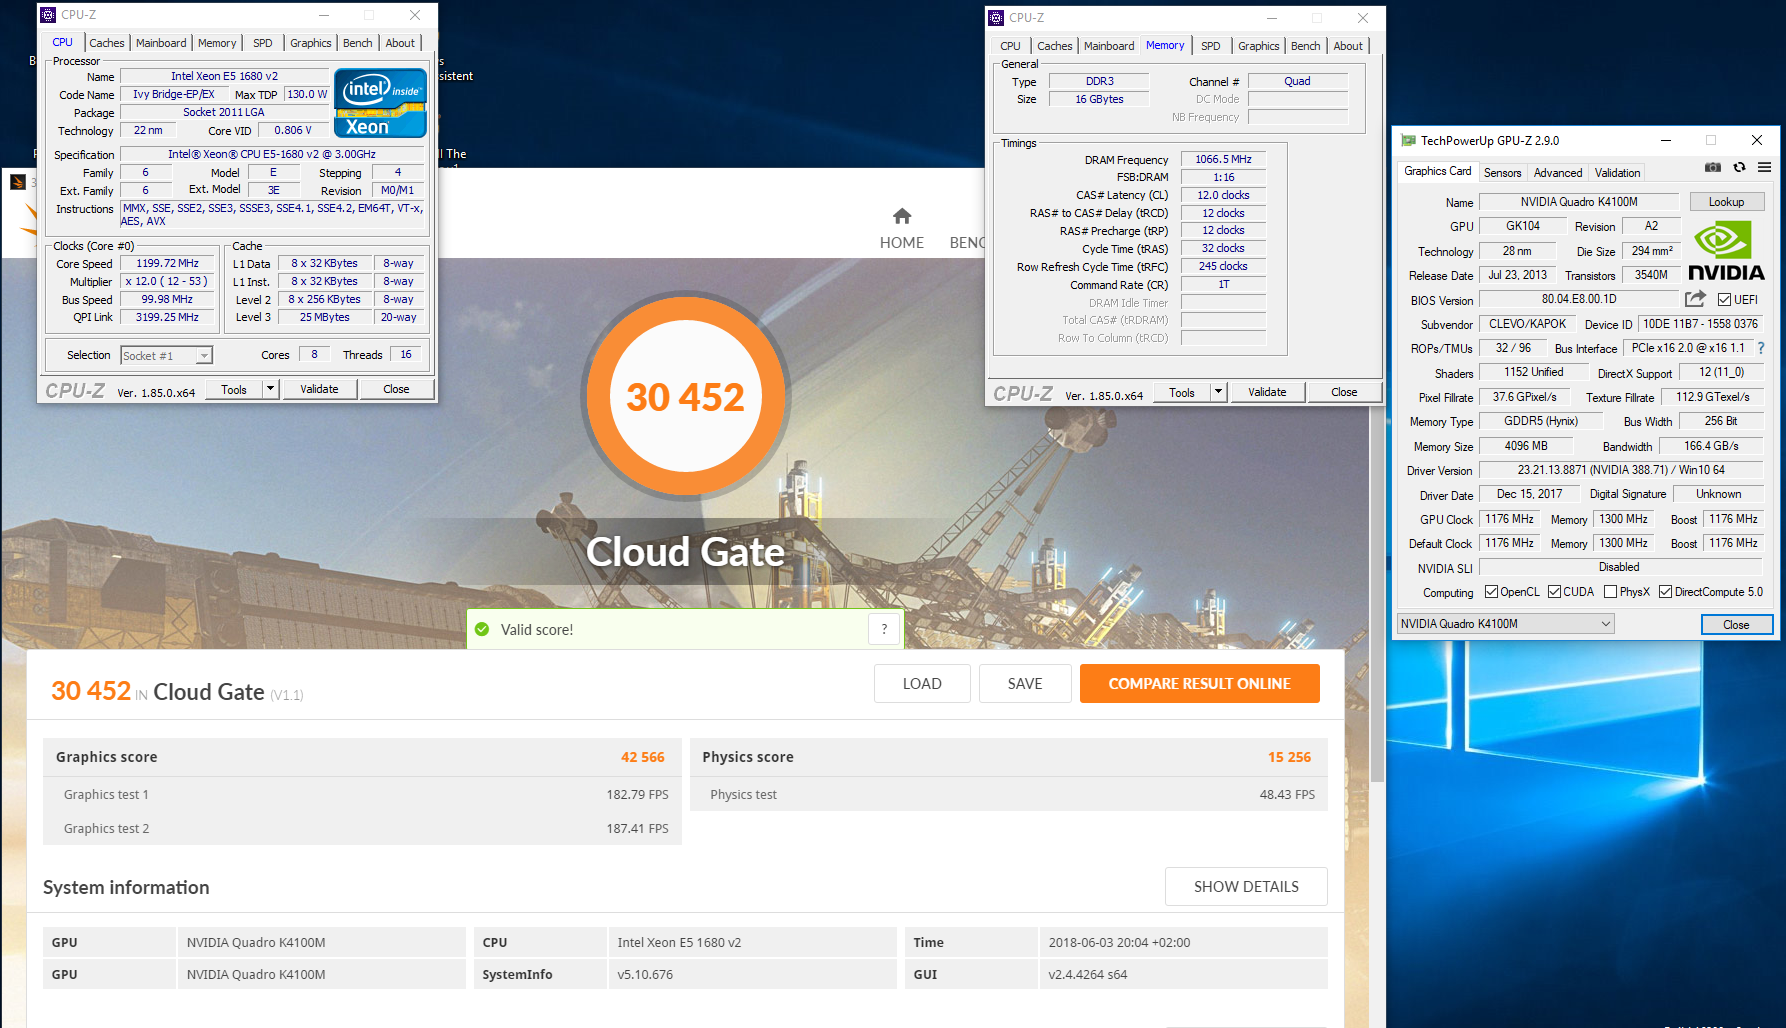Click the valid score help question mark
Image resolution: width=1786 pixels, height=1028 pixels.
click(x=884, y=629)
